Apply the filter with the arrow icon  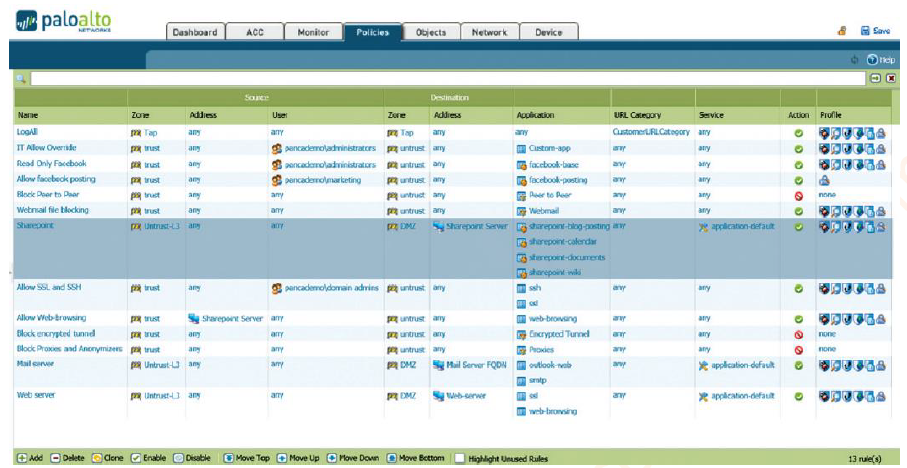(x=876, y=78)
